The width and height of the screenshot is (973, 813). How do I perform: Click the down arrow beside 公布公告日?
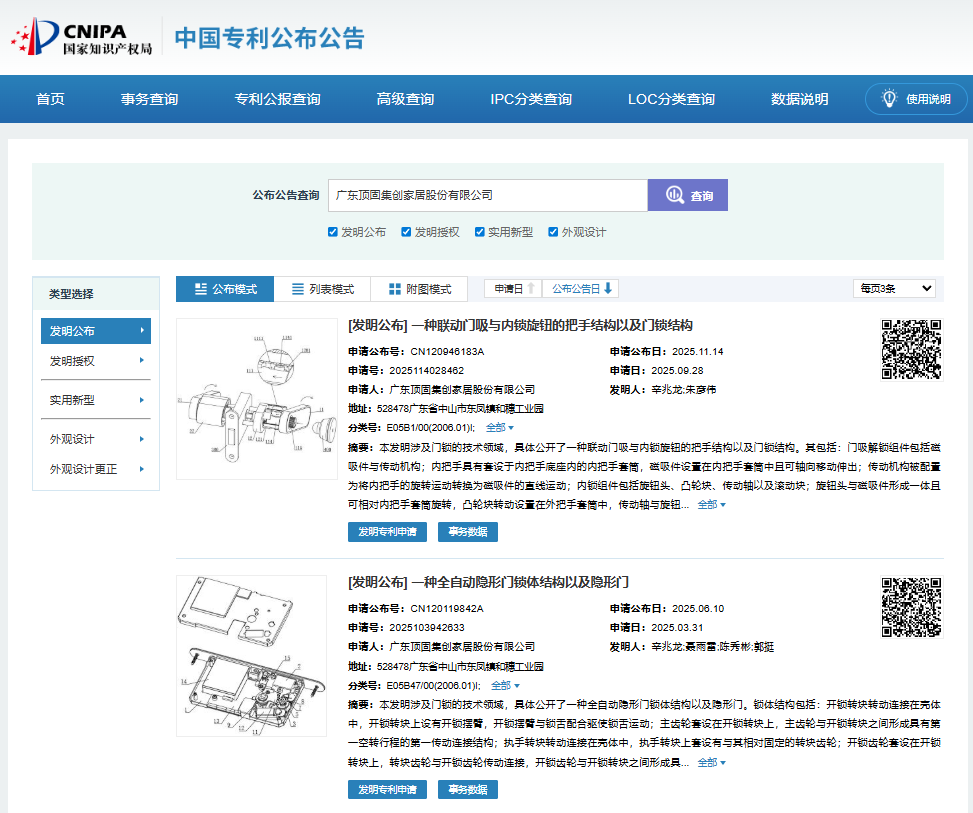coord(608,289)
